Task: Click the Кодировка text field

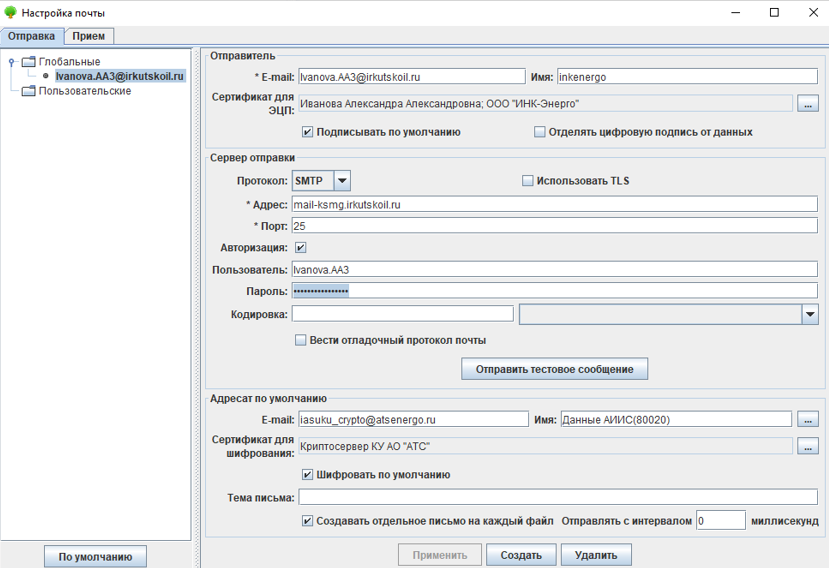Action: [402, 314]
